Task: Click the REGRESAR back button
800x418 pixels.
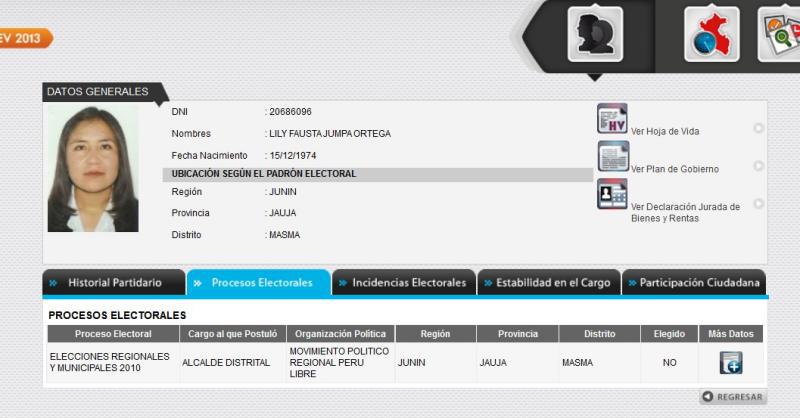Action: pos(733,397)
